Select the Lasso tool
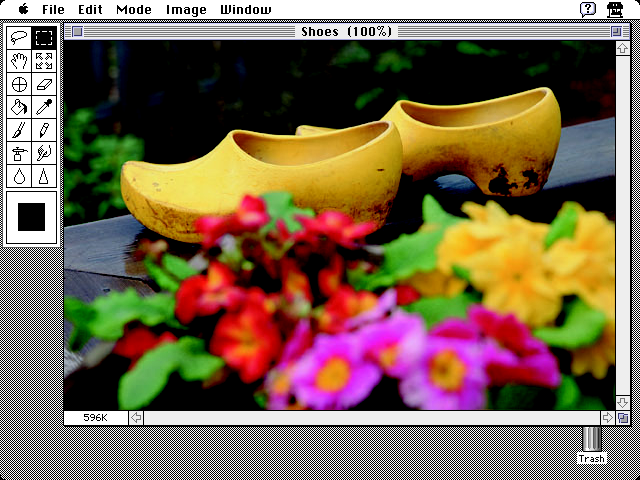Image resolution: width=640 pixels, height=480 pixels. coord(18,38)
